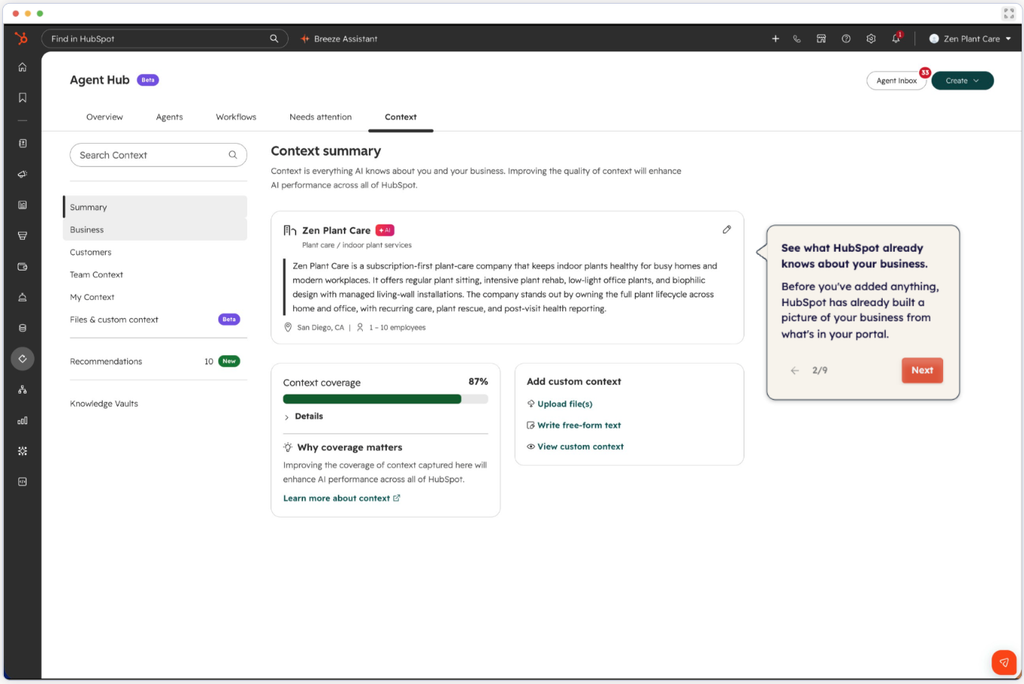Switch to the Needs attention tab

(x=320, y=117)
